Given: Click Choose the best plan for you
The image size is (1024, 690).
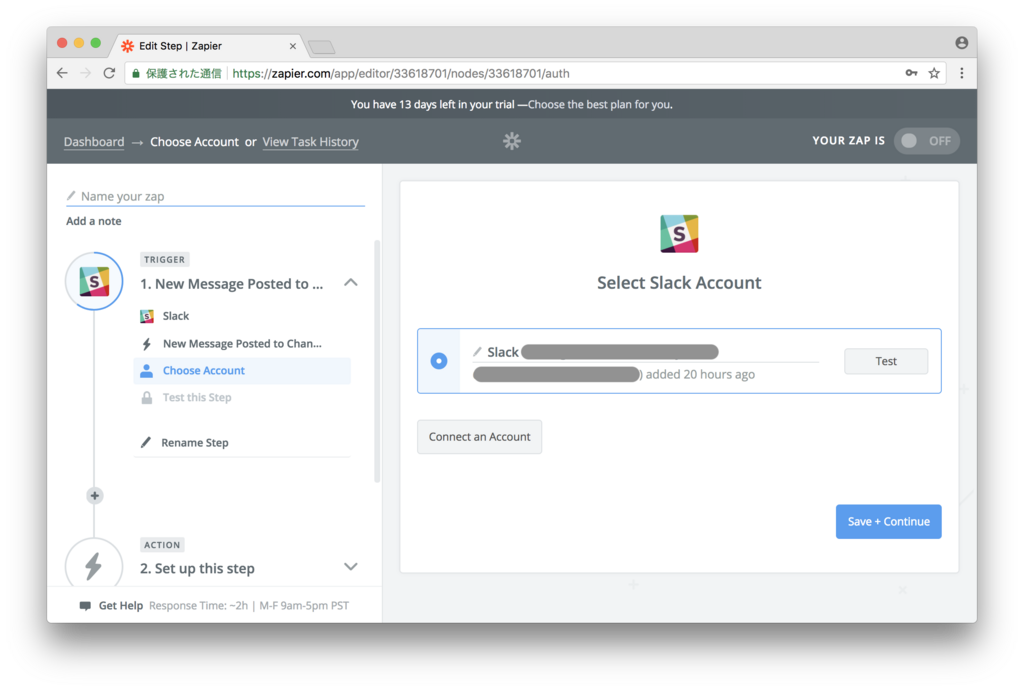Looking at the screenshot, I should [x=600, y=104].
